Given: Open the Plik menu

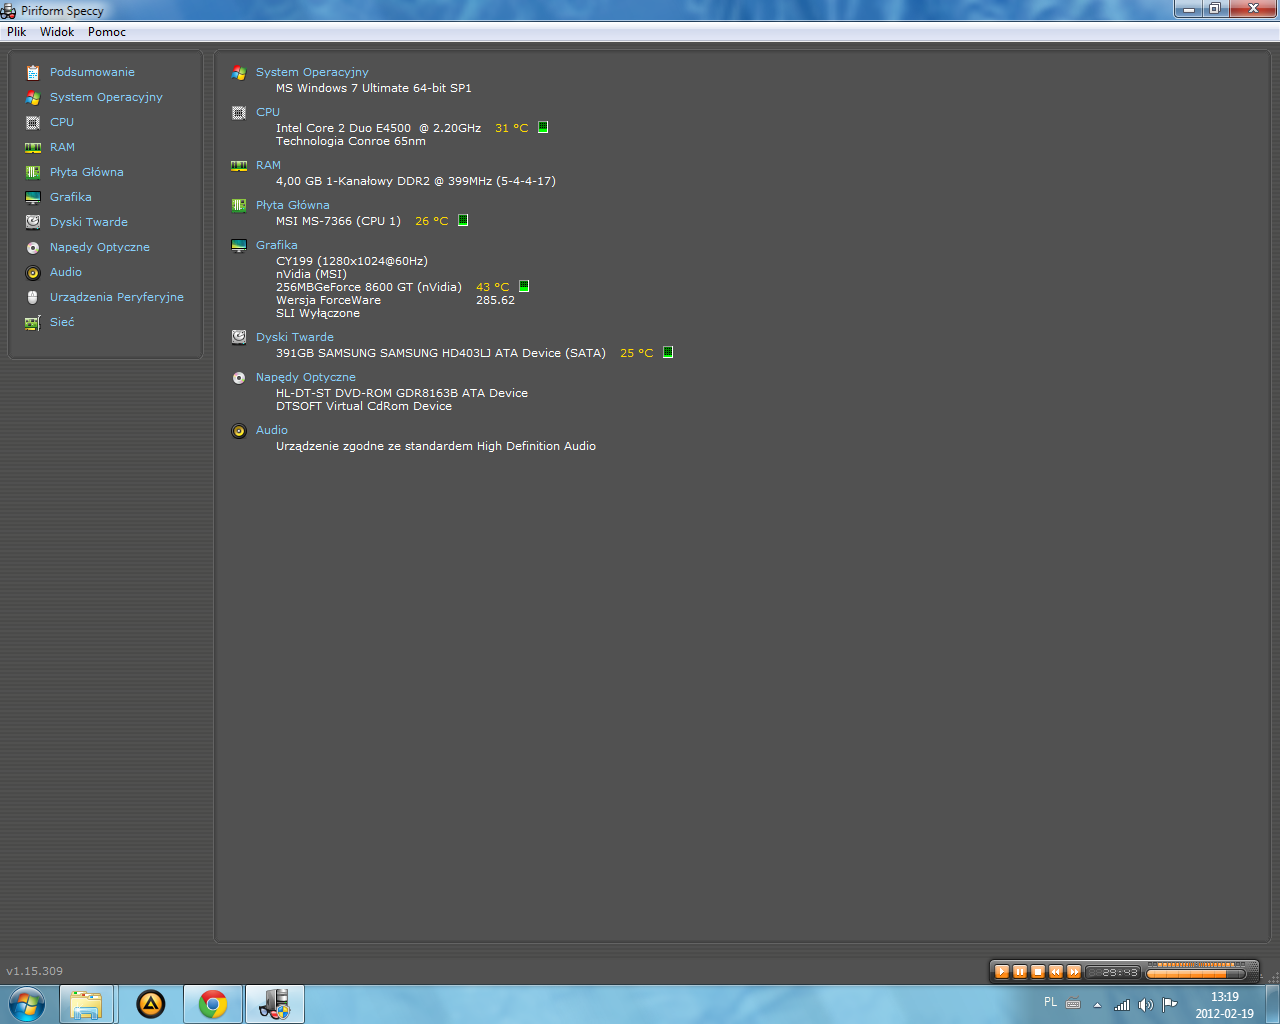Looking at the screenshot, I should (17, 32).
